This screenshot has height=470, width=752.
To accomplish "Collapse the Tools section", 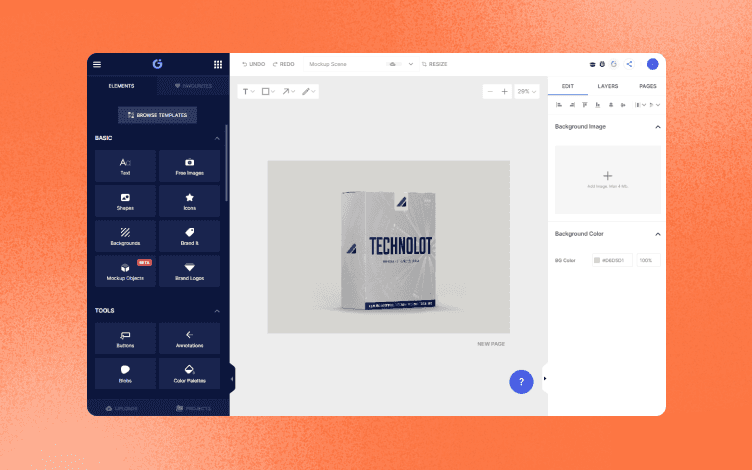I will pyautogui.click(x=217, y=311).
